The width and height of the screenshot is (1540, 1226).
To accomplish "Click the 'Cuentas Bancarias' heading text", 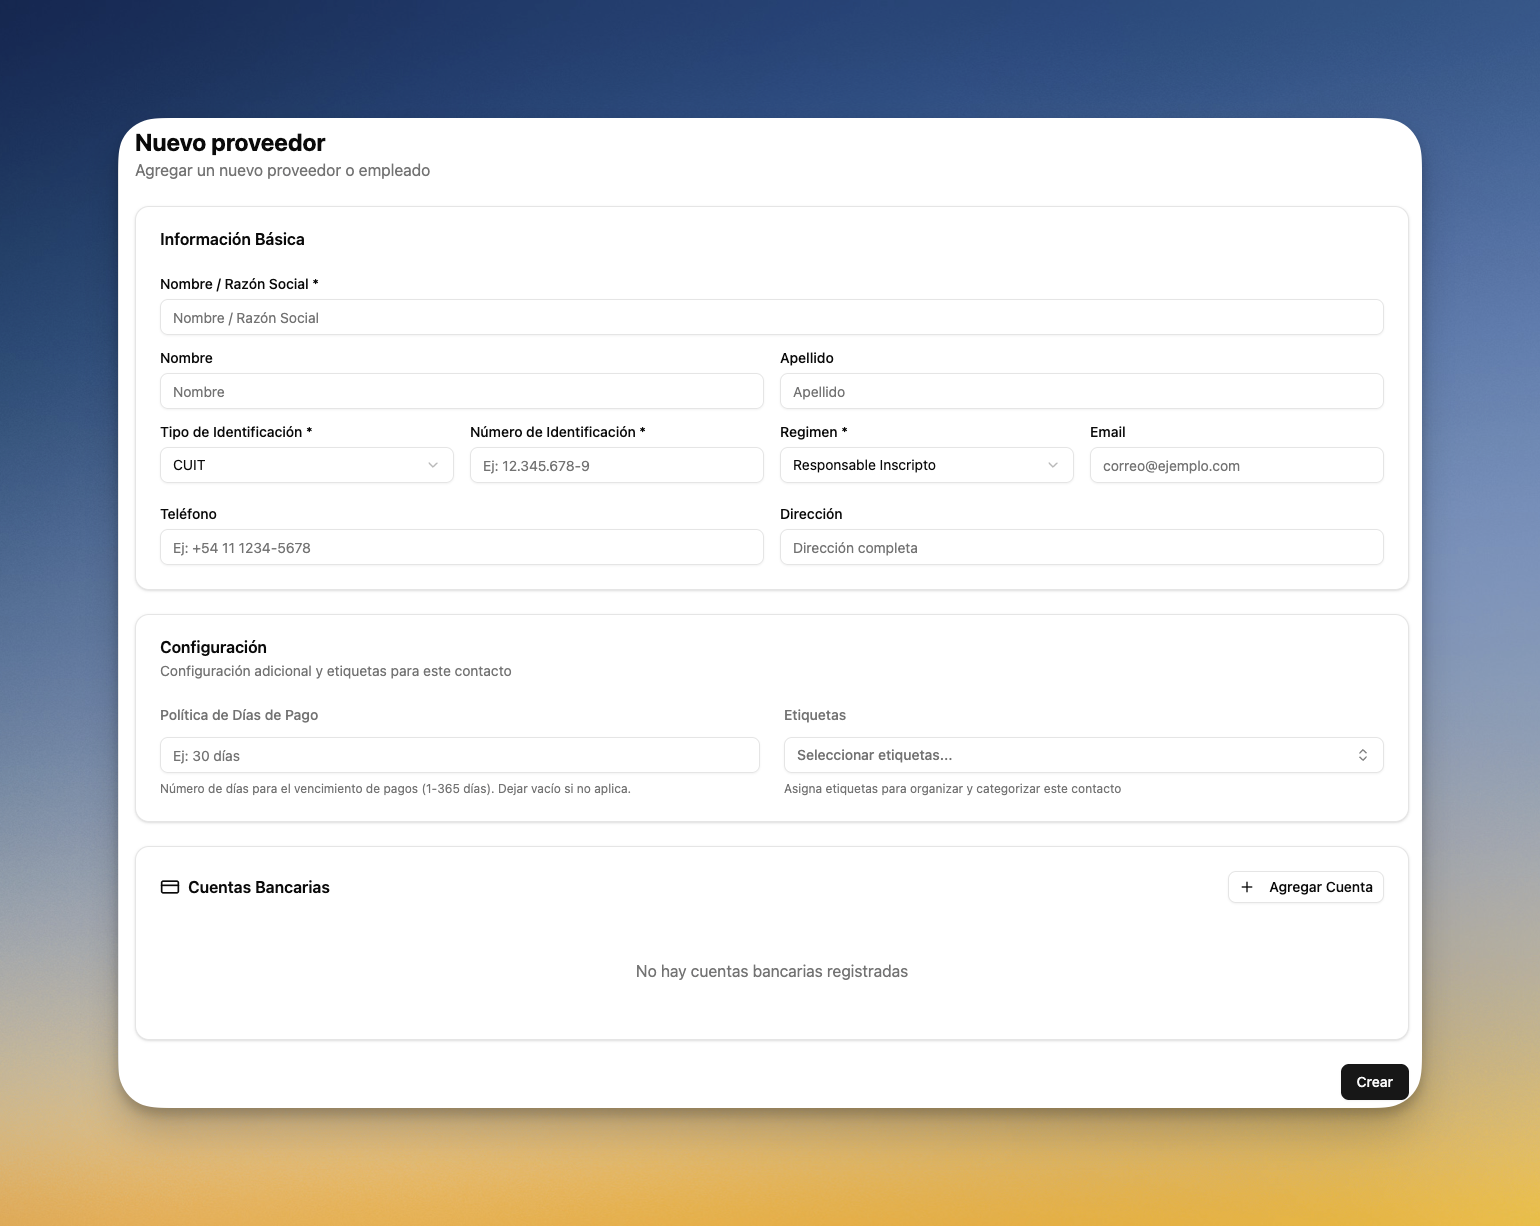I will [x=258, y=887].
